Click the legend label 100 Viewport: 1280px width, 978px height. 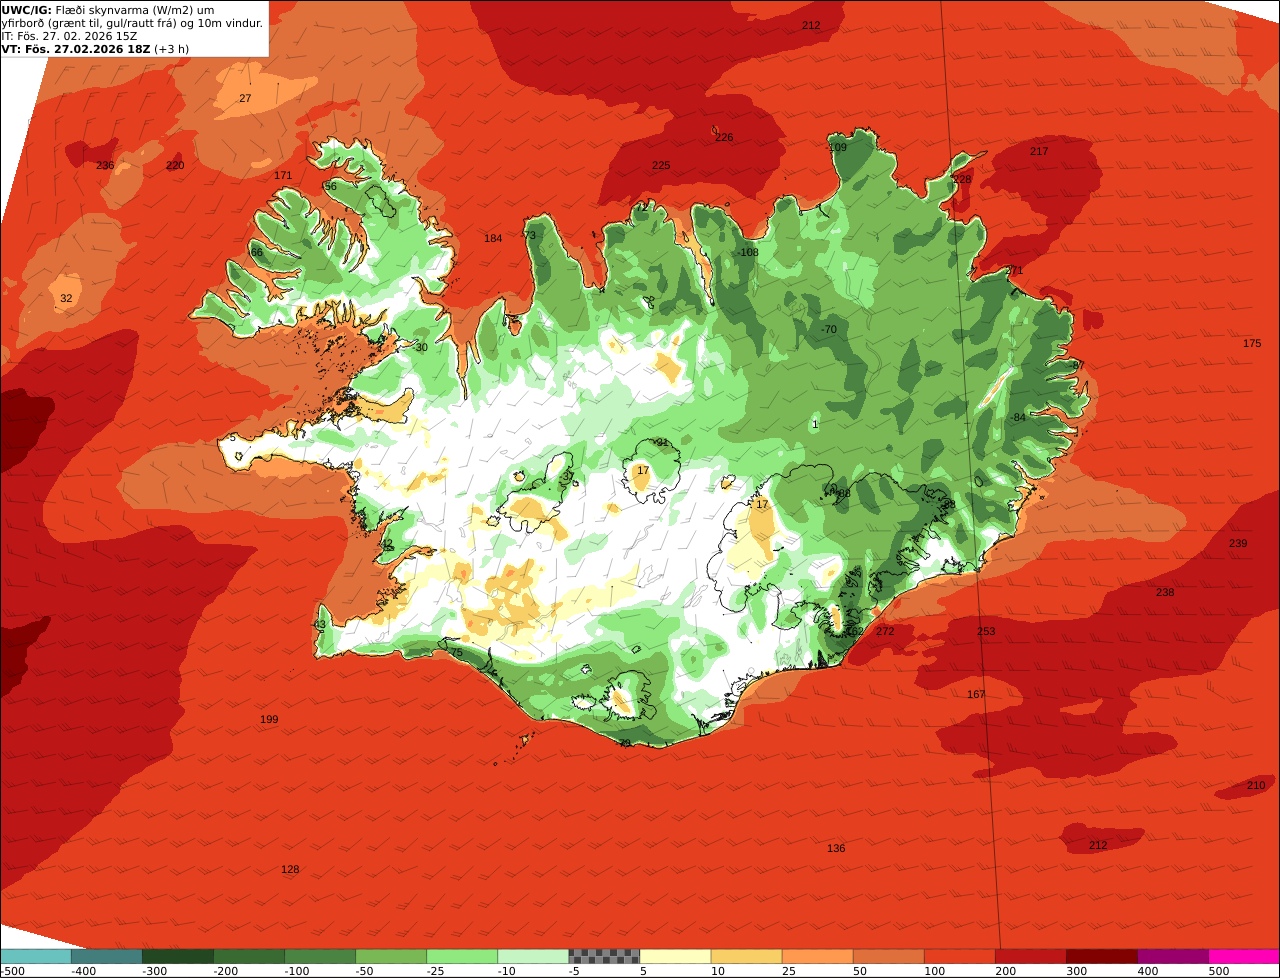[934, 971]
